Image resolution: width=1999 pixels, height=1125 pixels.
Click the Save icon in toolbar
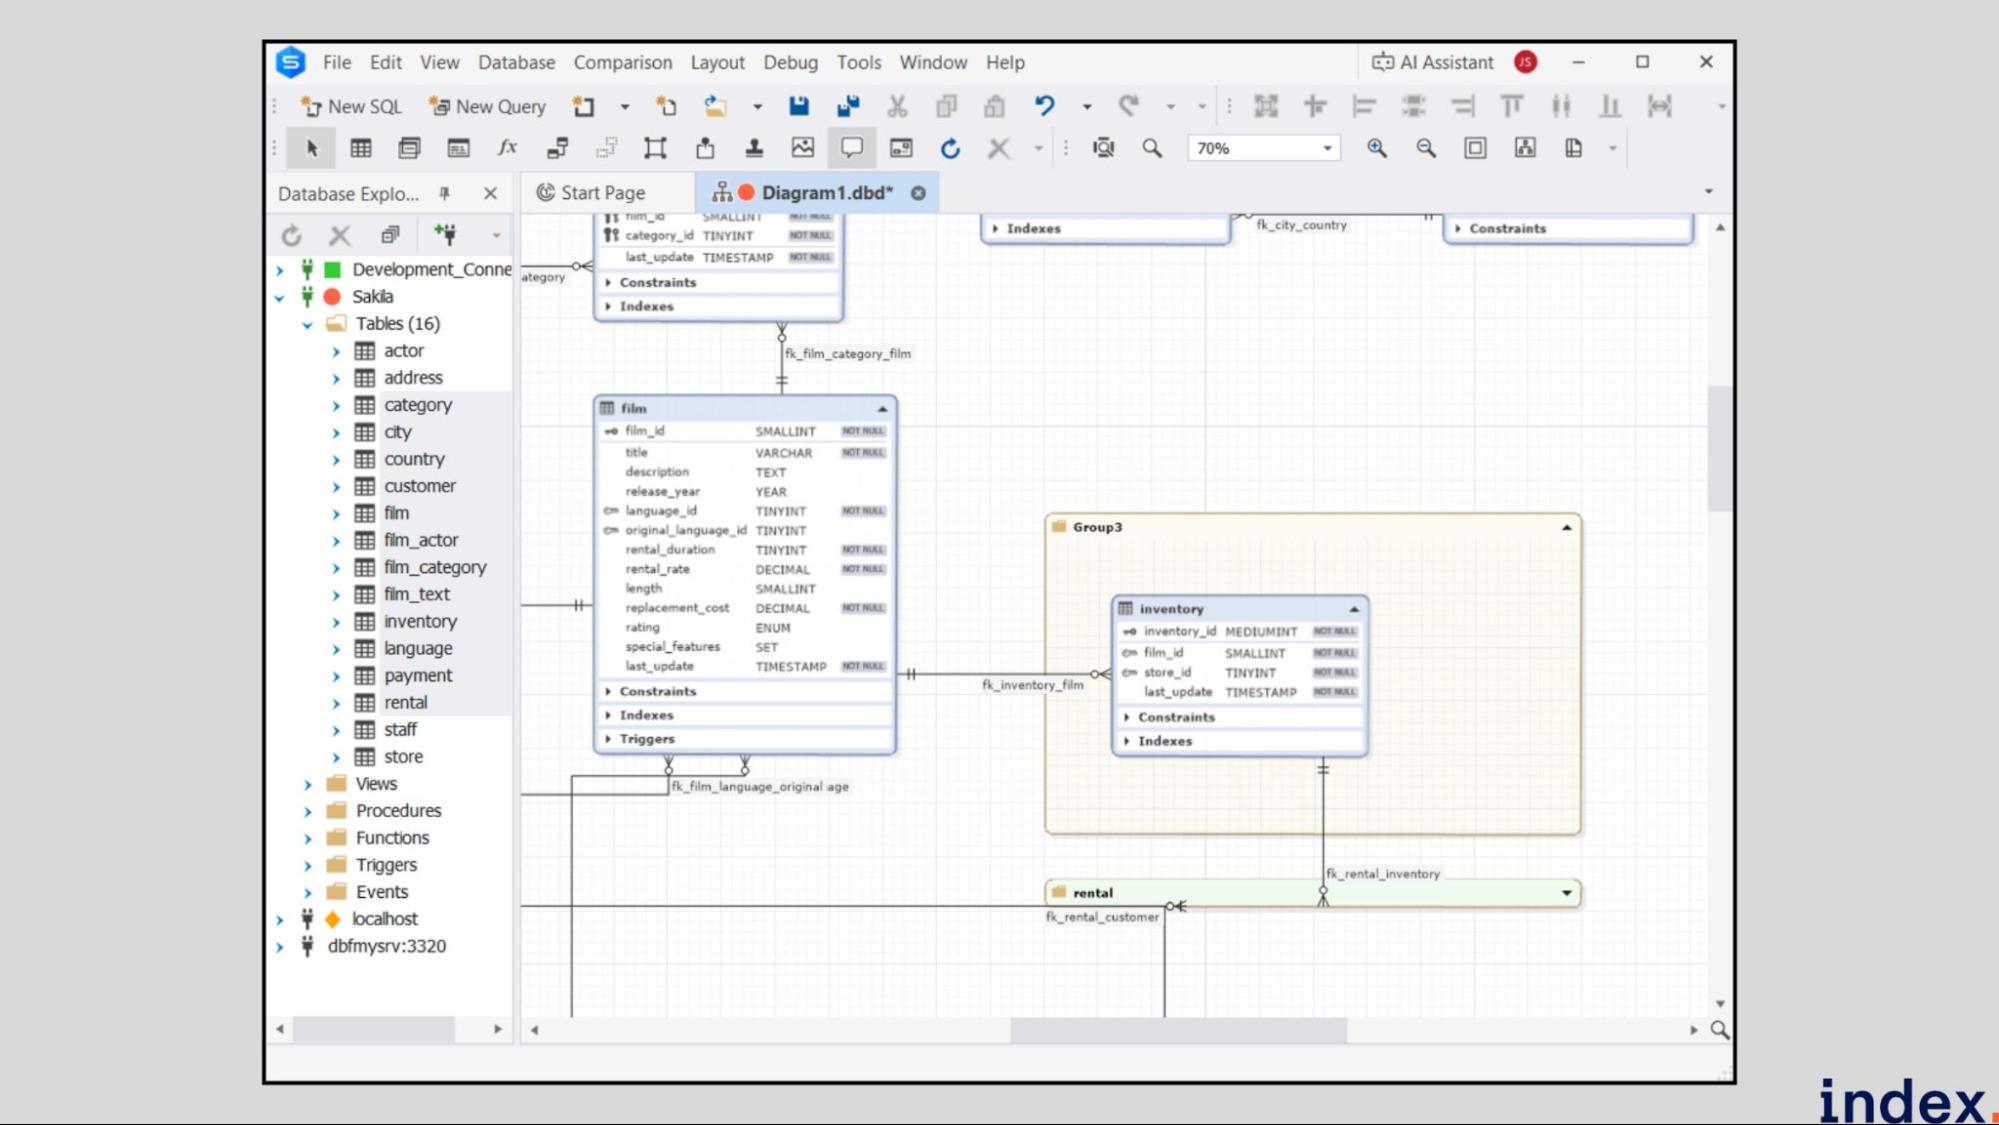click(x=798, y=106)
